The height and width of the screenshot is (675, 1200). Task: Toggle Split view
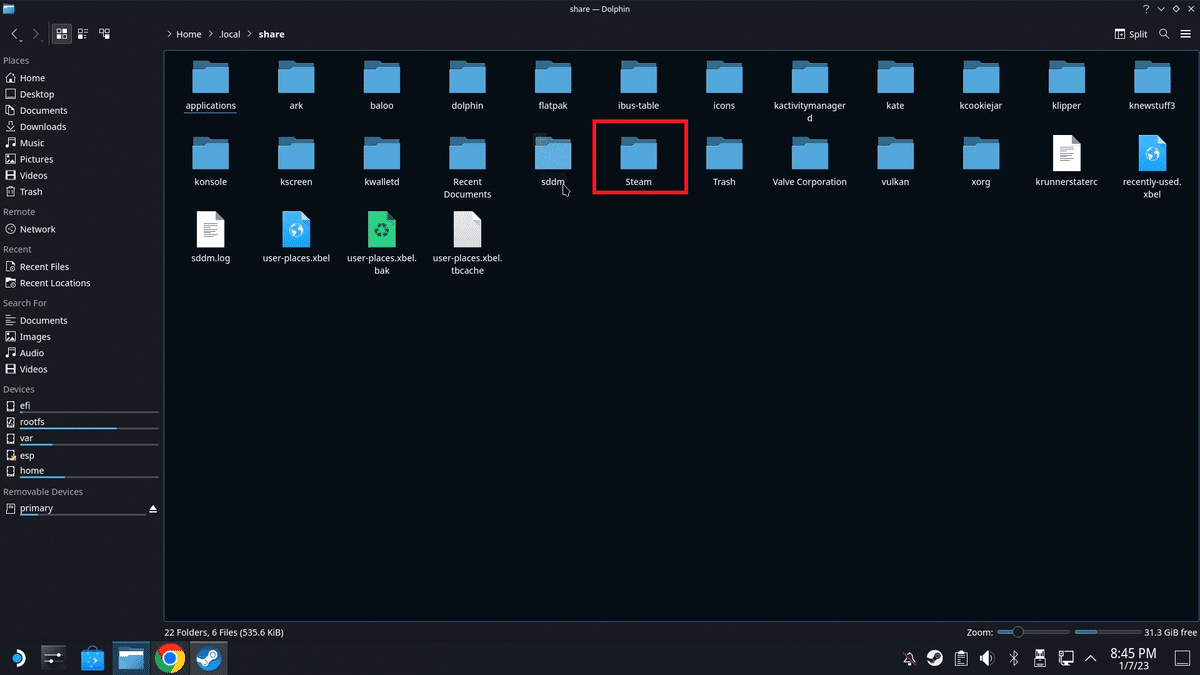tap(1131, 34)
